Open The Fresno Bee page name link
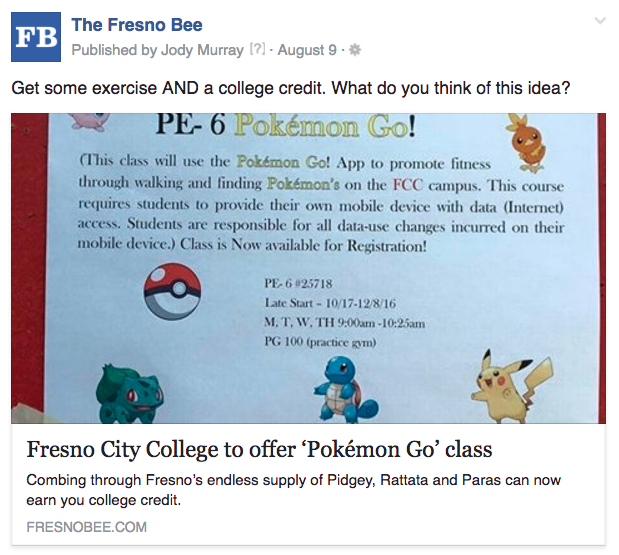The image size is (619, 555). point(137,26)
